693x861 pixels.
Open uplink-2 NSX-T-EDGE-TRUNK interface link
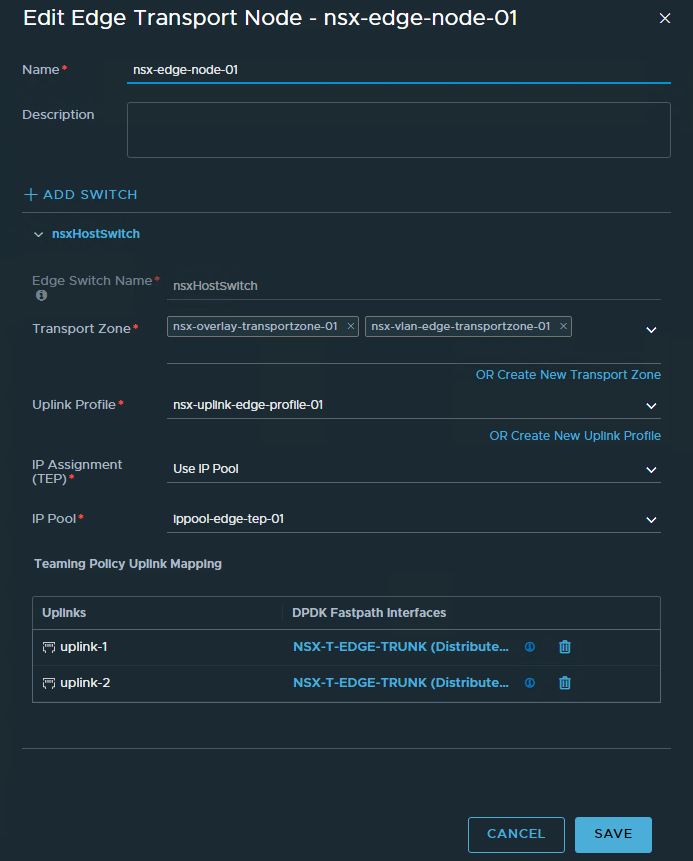(x=401, y=683)
